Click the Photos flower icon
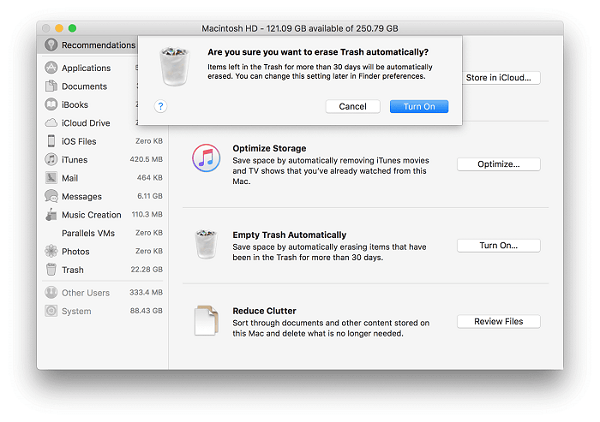The width and height of the screenshot is (600, 422). coord(51,251)
